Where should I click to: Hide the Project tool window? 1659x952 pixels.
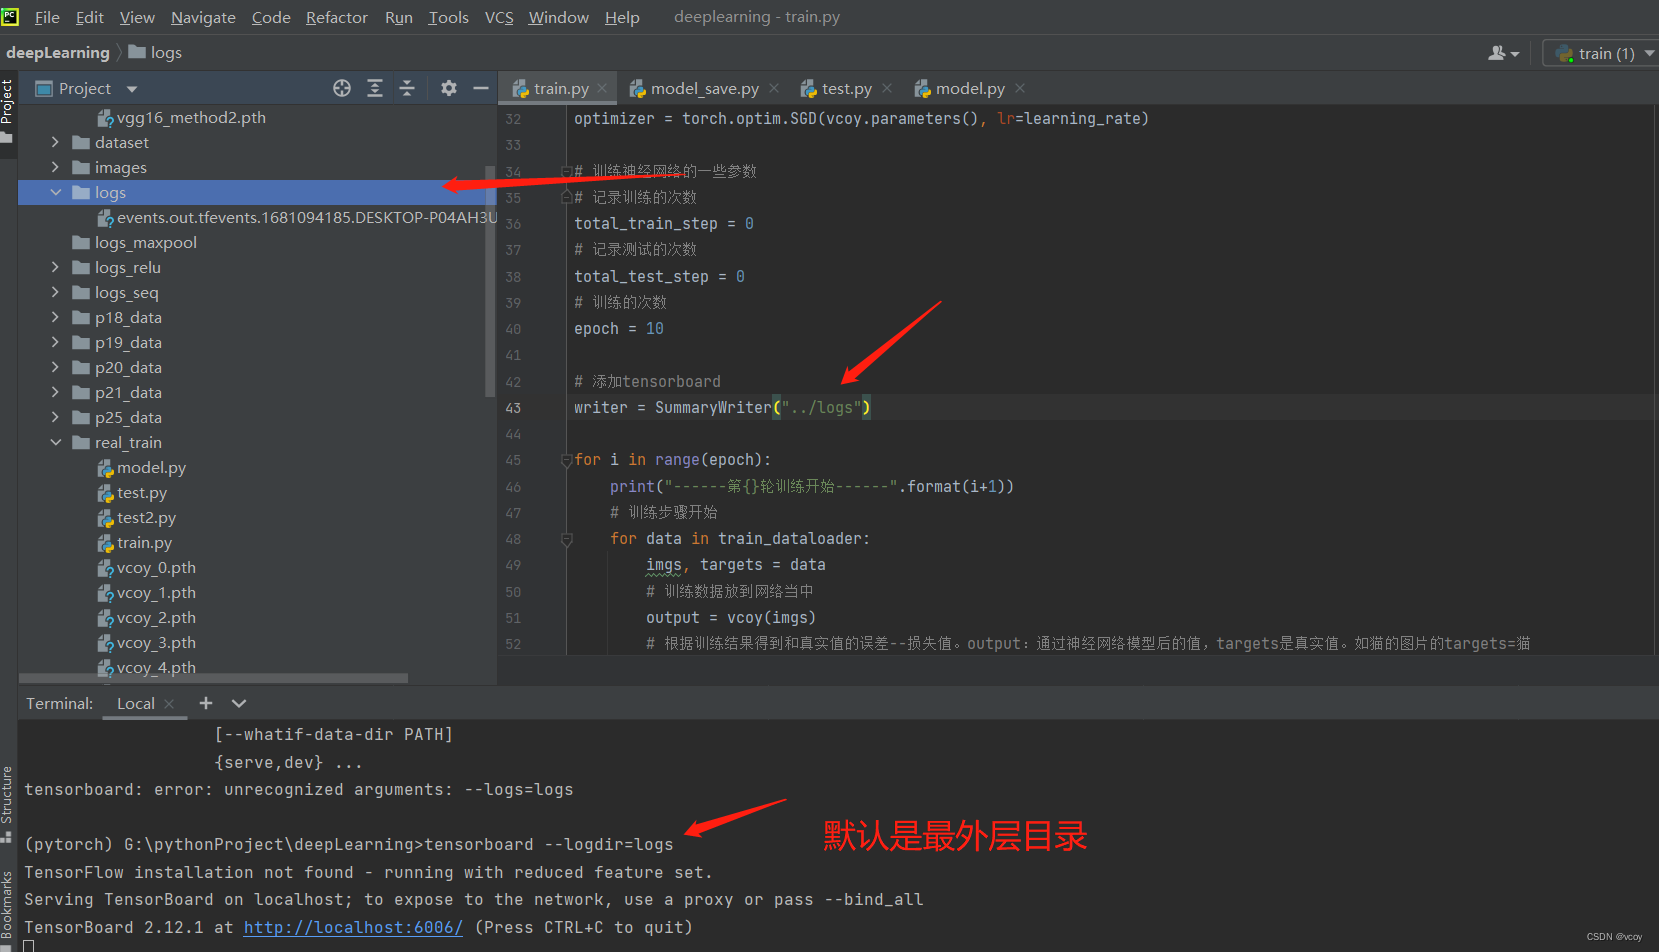click(481, 88)
